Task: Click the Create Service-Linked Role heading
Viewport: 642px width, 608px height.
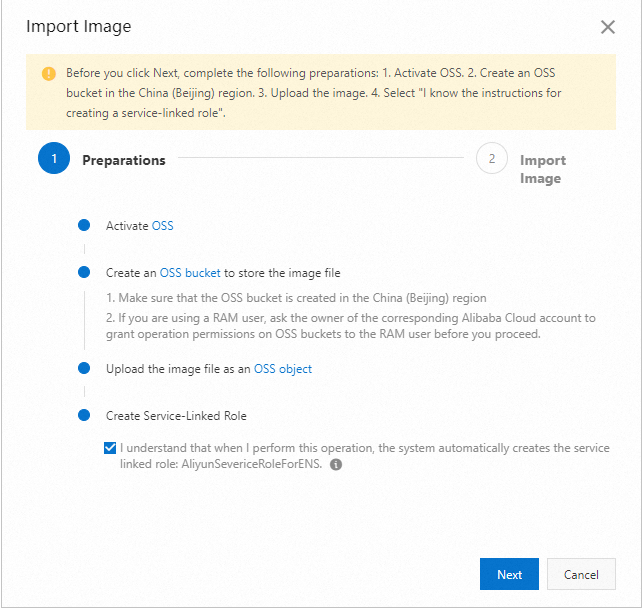Action: click(x=176, y=415)
